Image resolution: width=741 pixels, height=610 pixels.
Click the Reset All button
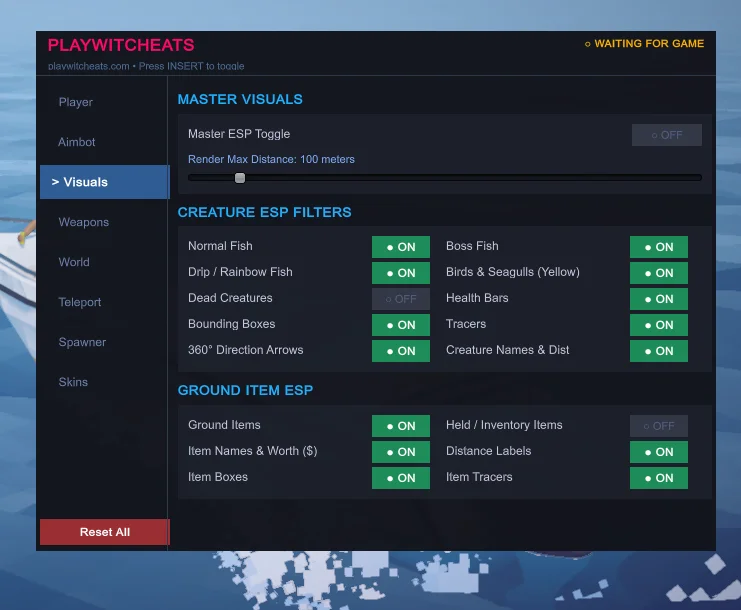tap(104, 532)
